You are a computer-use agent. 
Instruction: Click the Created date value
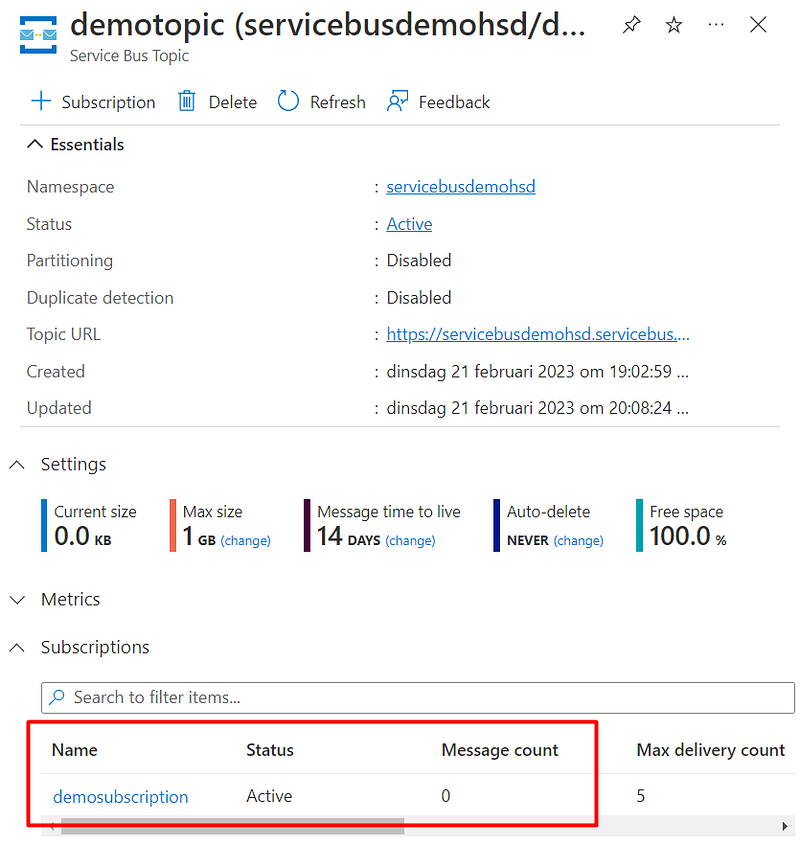click(x=538, y=372)
